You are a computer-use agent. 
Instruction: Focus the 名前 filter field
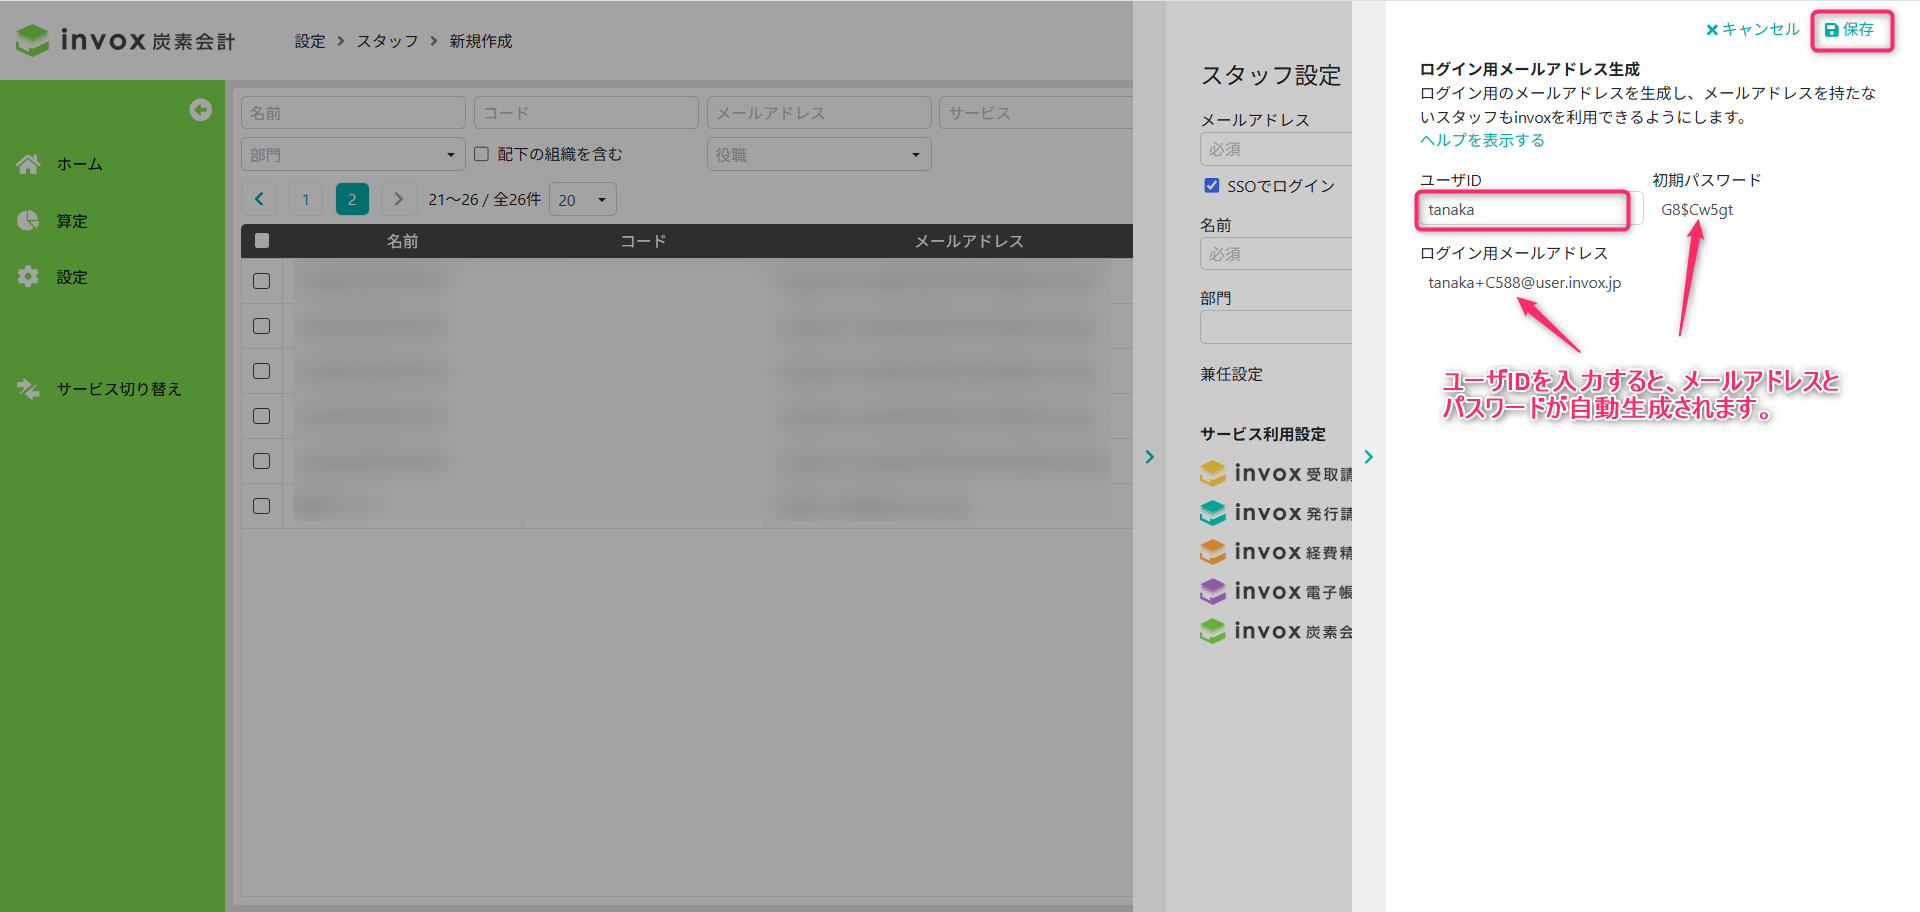coord(353,113)
